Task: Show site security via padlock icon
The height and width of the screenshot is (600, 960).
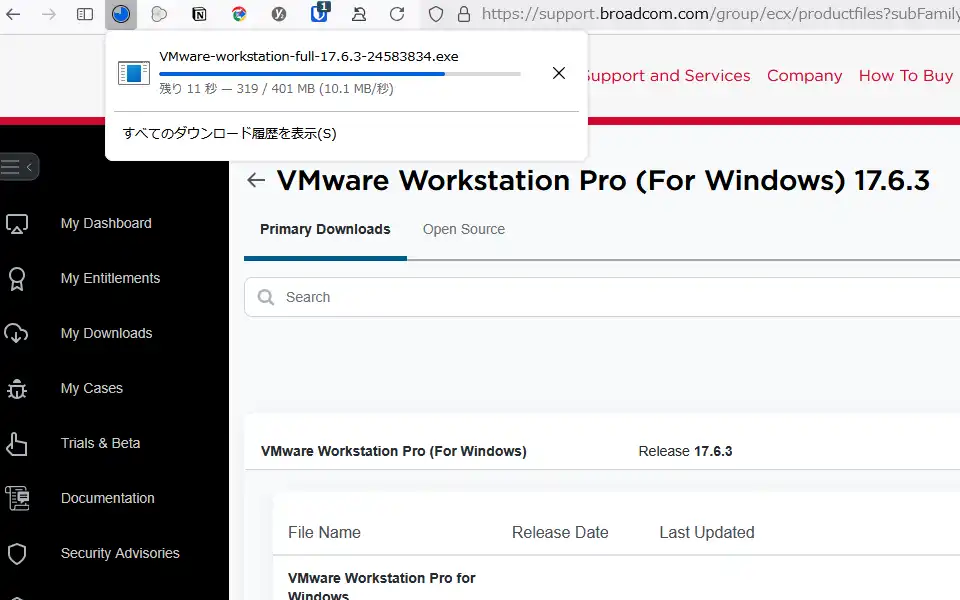Action: (x=464, y=13)
